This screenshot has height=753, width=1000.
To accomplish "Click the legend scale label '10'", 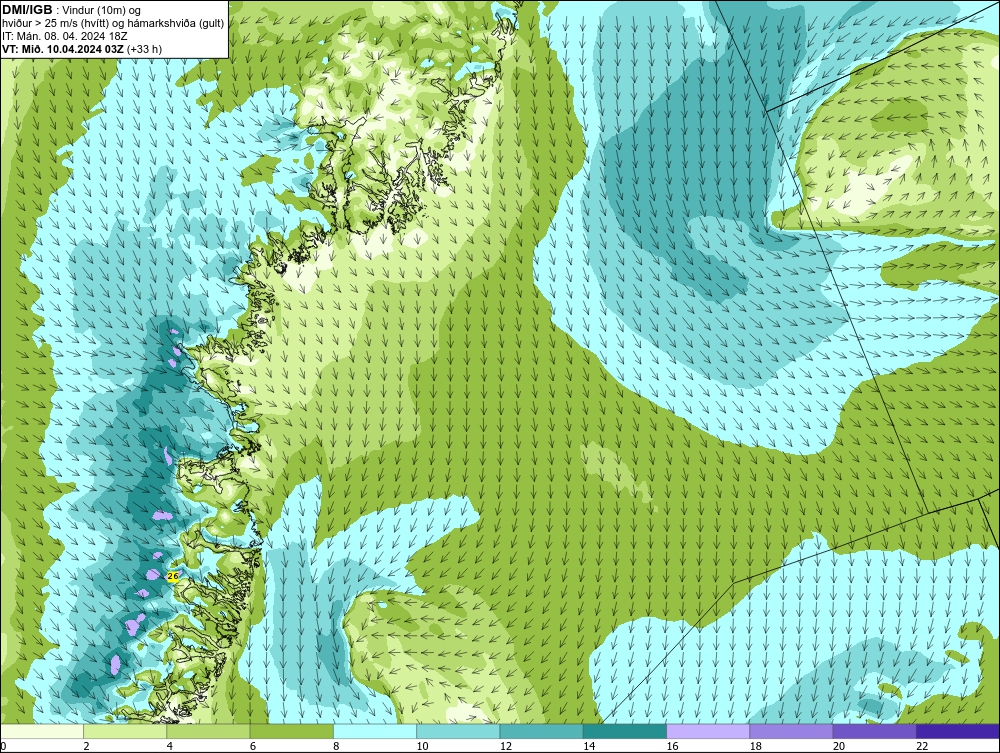I will pyautogui.click(x=422, y=746).
